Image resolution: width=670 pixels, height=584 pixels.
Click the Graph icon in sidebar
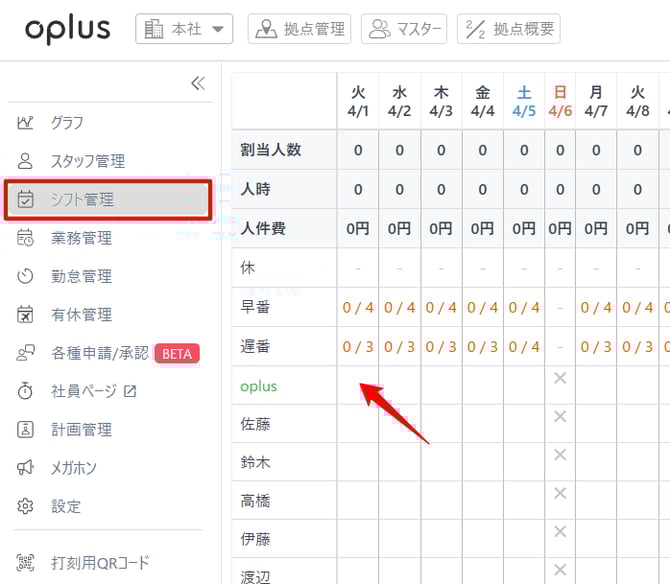[26, 123]
